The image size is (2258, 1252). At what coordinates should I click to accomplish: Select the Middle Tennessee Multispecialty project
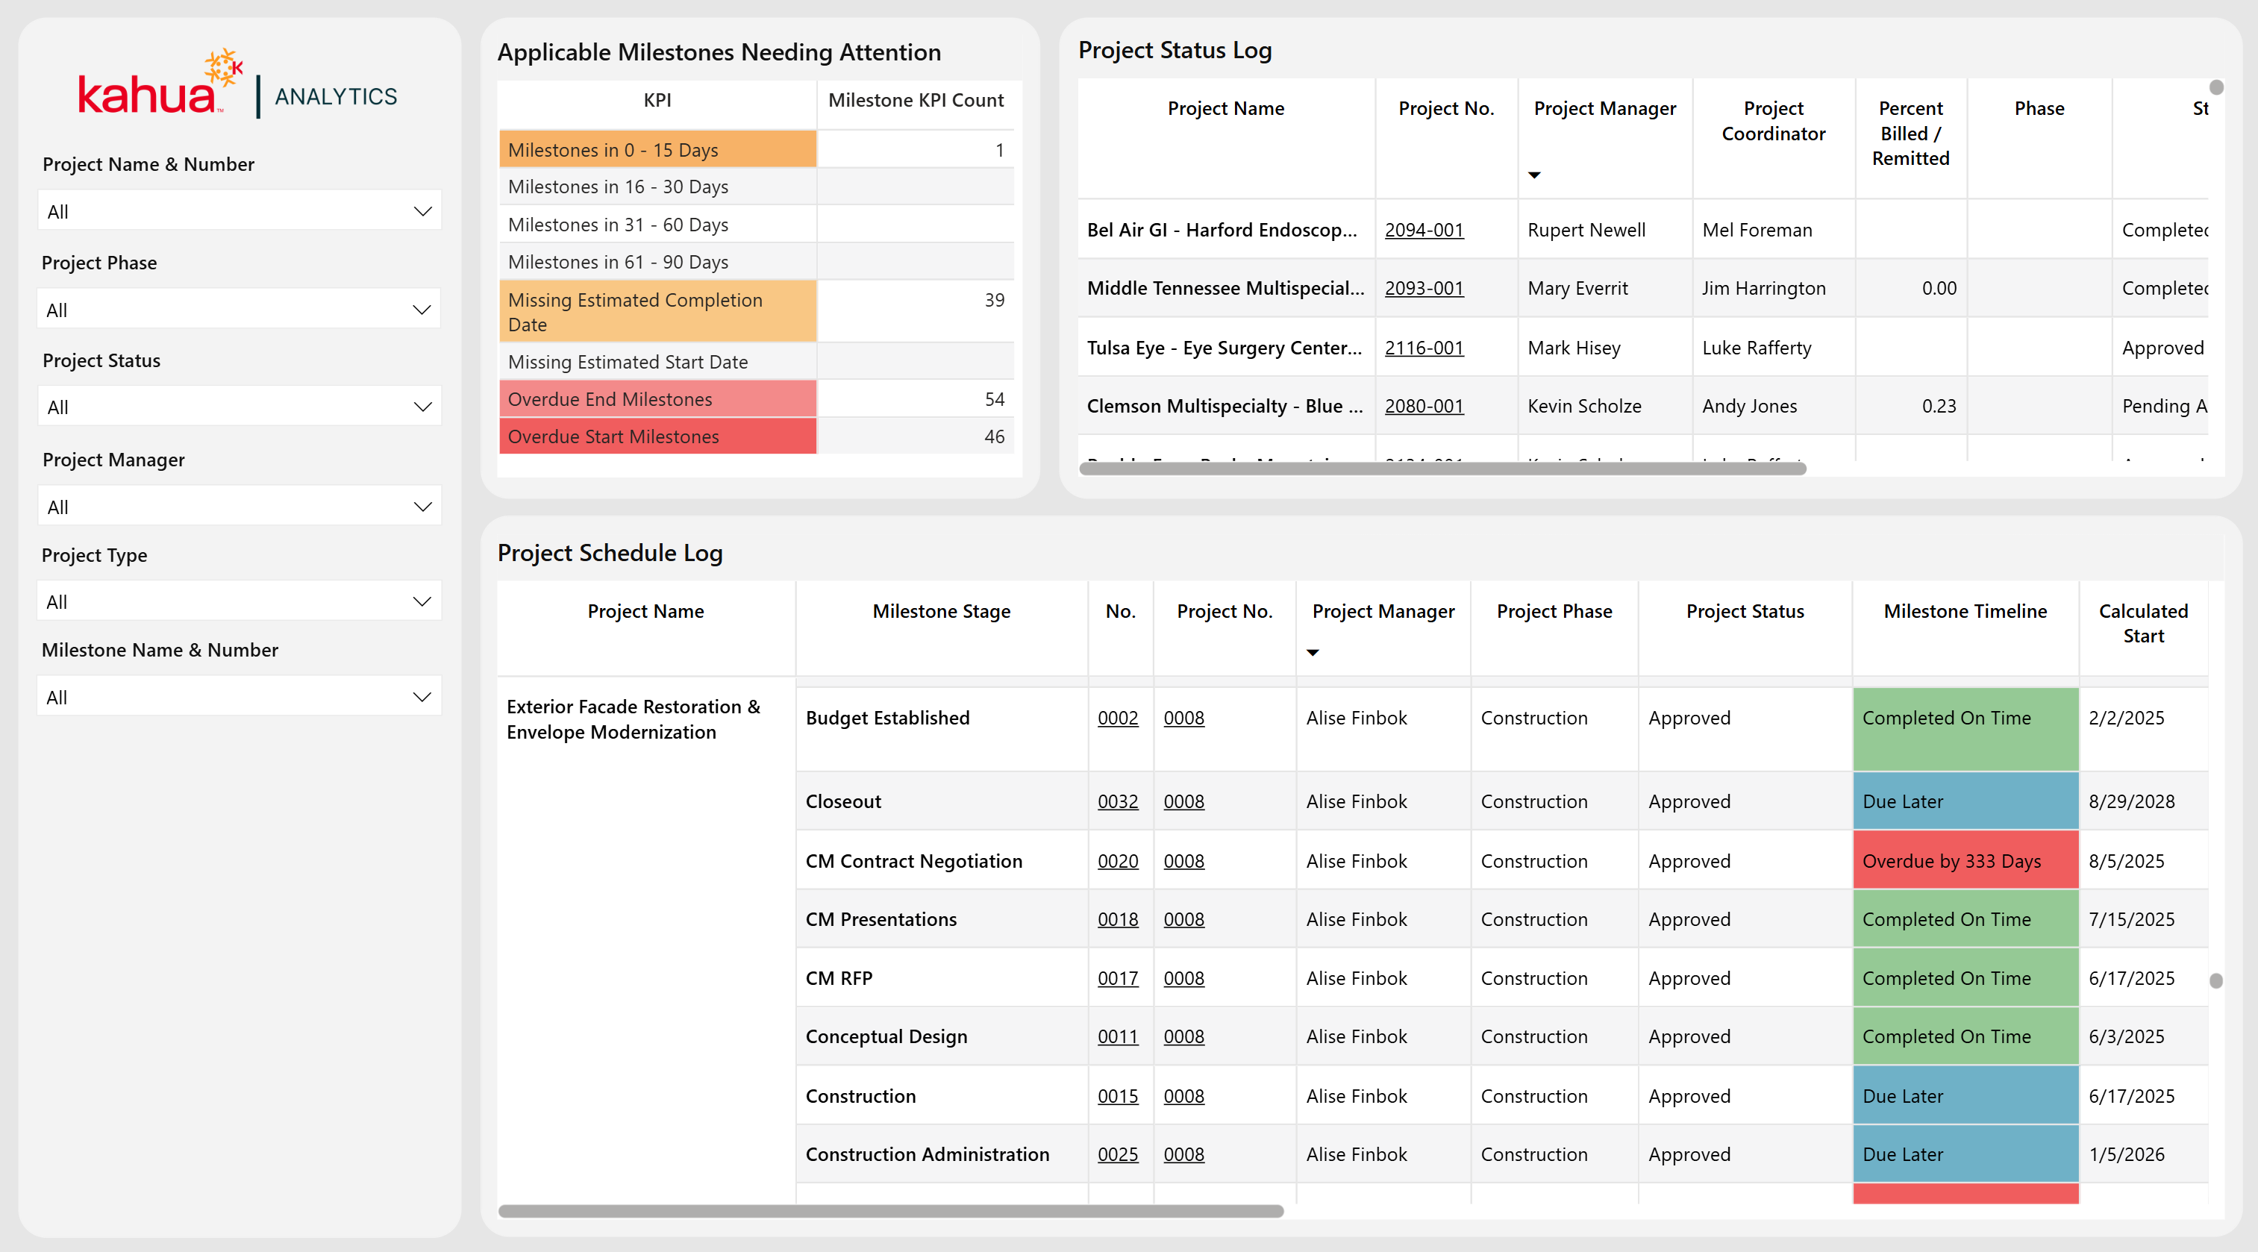coord(1225,288)
